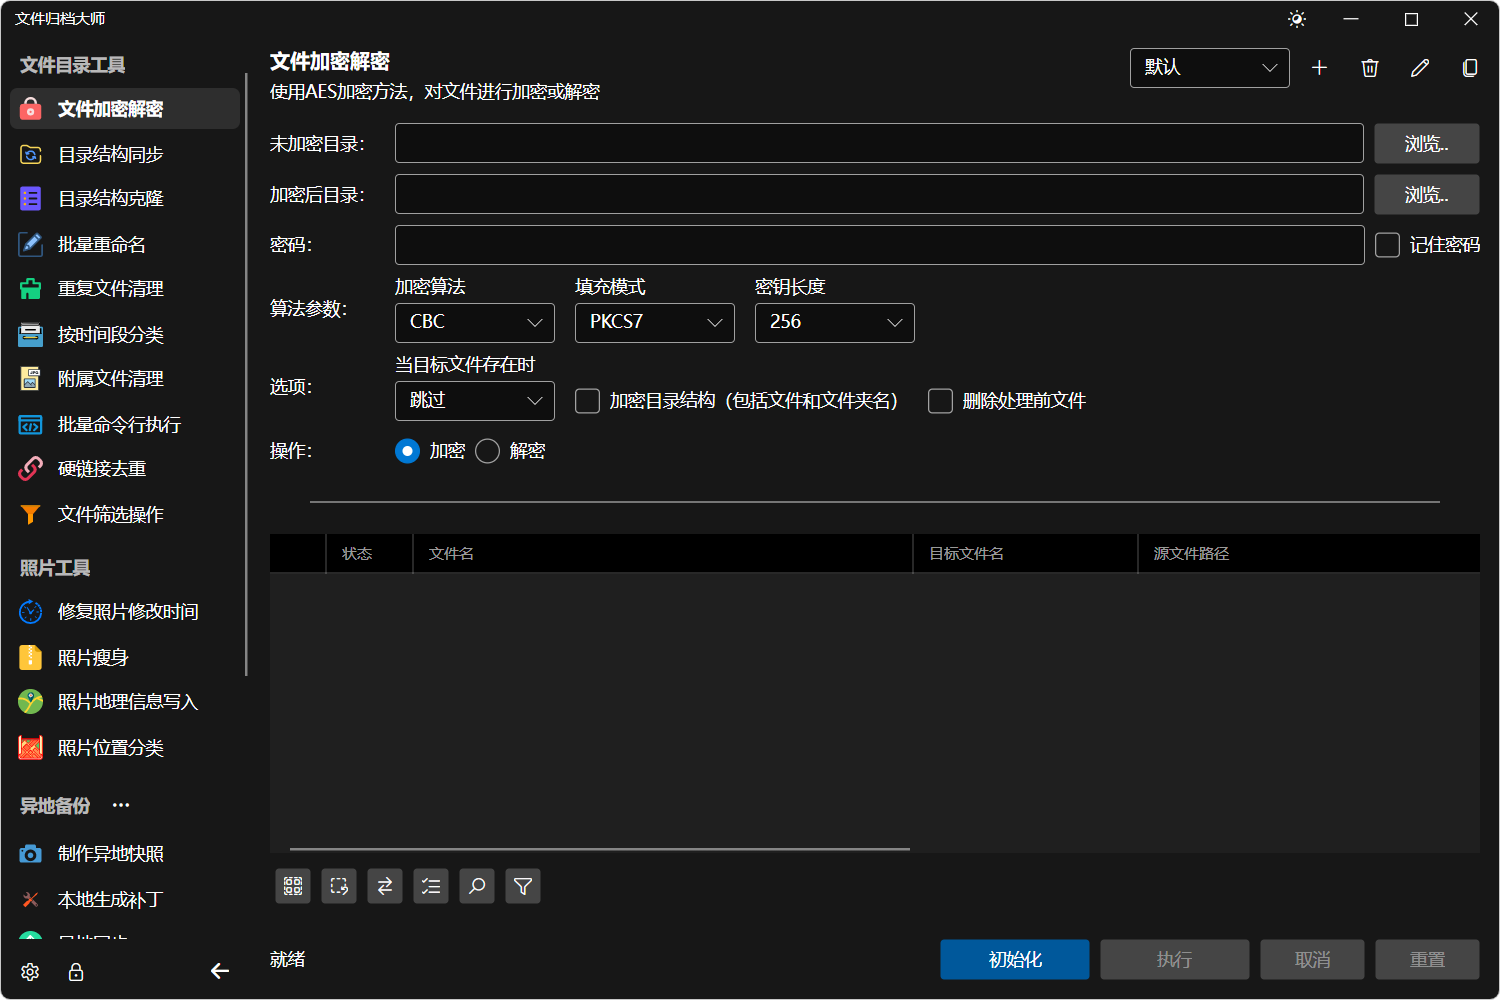Collapse the sidebar with the left arrow
1500x1000 pixels.
[x=220, y=971]
